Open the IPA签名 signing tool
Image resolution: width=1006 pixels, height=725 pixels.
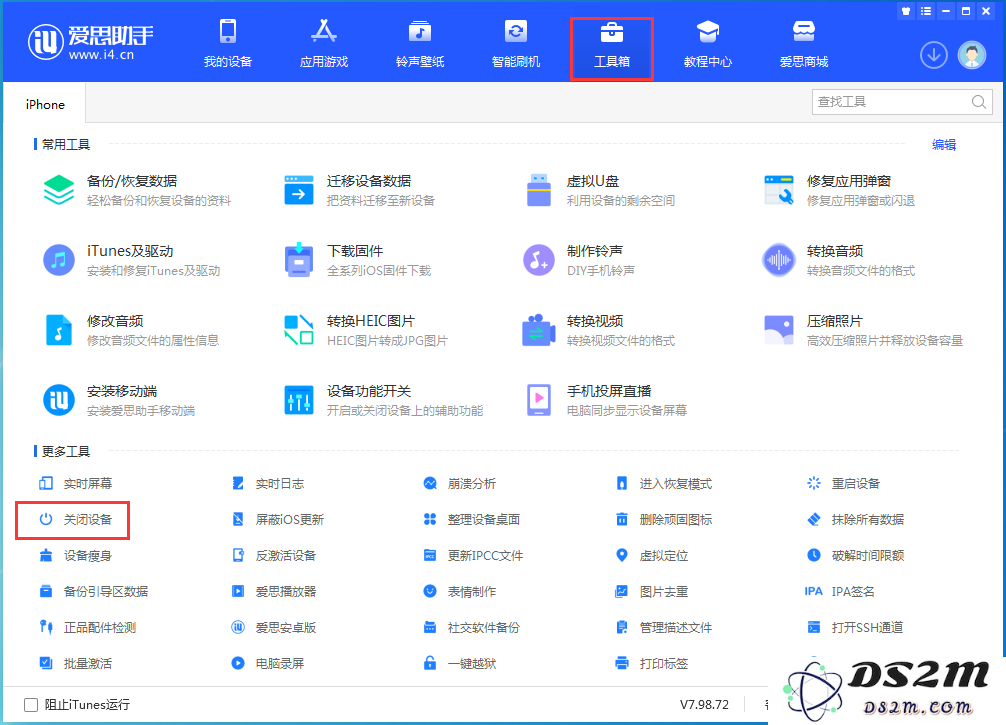[840, 592]
